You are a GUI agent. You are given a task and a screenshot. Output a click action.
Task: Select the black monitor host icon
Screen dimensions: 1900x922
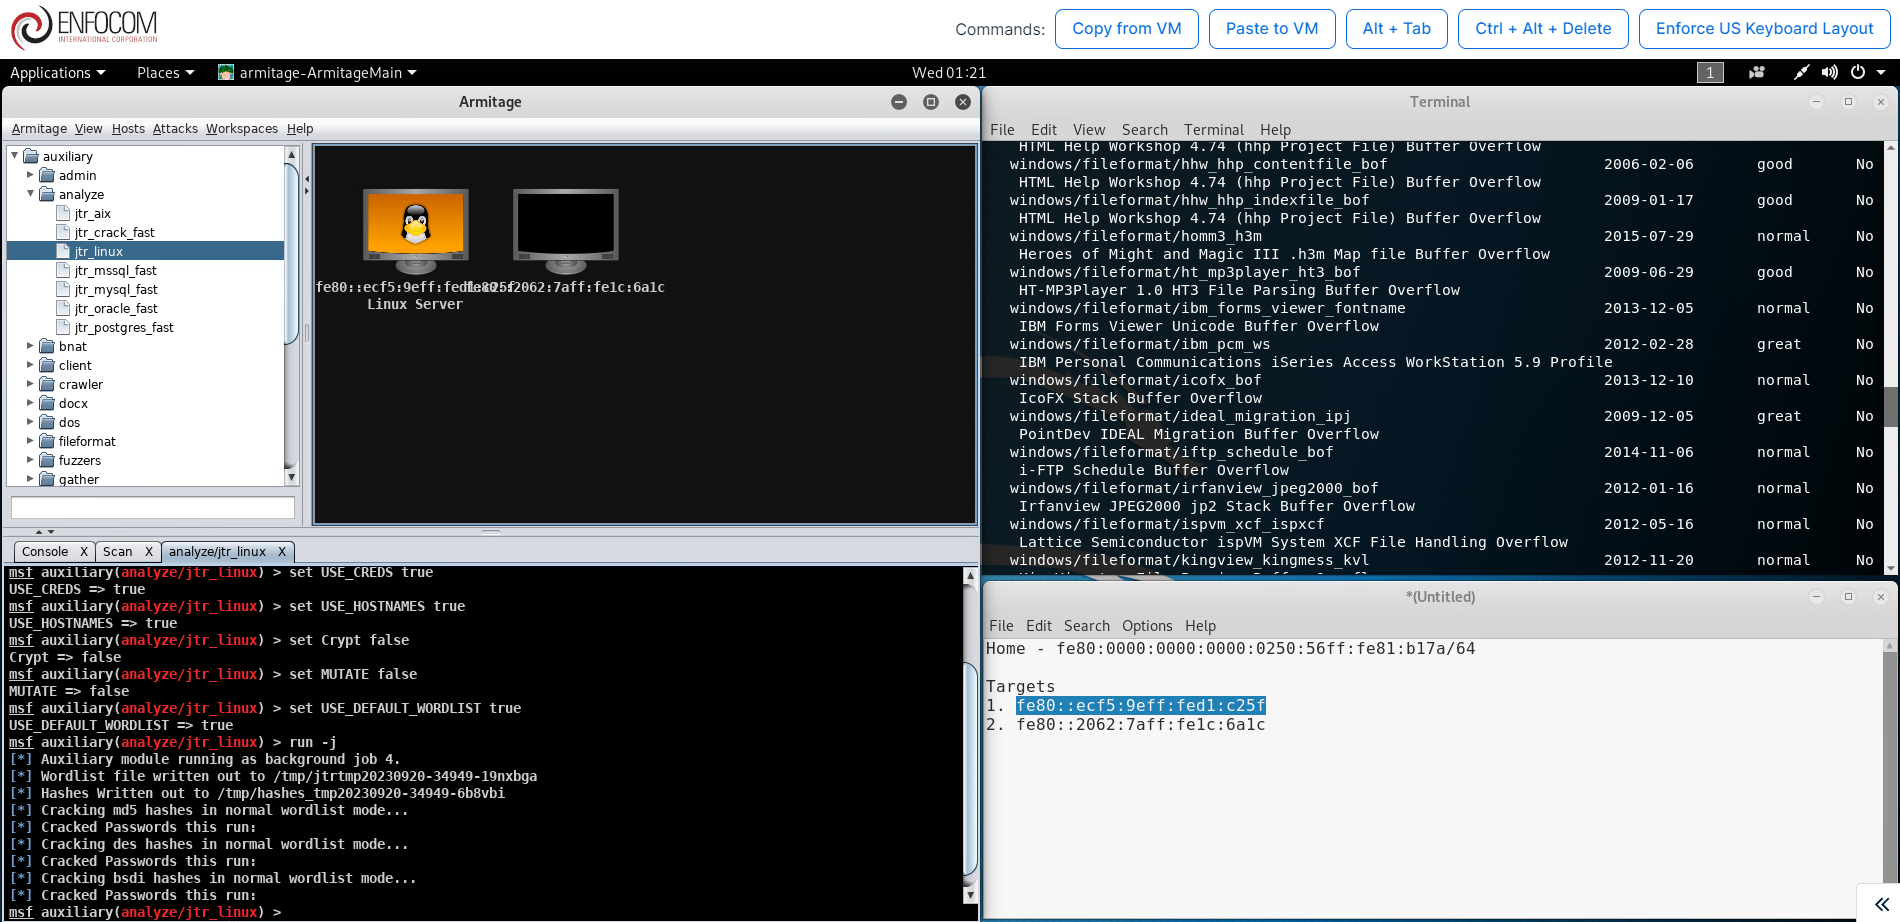tap(565, 231)
